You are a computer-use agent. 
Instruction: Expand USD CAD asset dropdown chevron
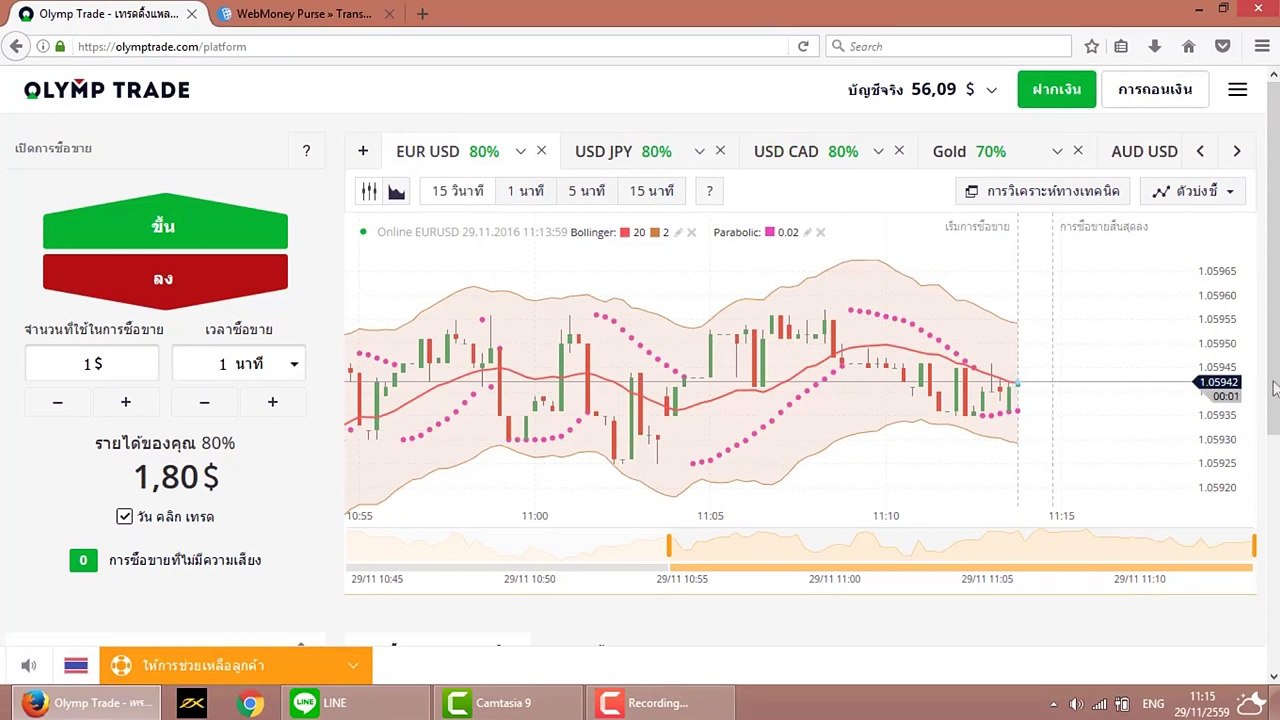(x=878, y=151)
